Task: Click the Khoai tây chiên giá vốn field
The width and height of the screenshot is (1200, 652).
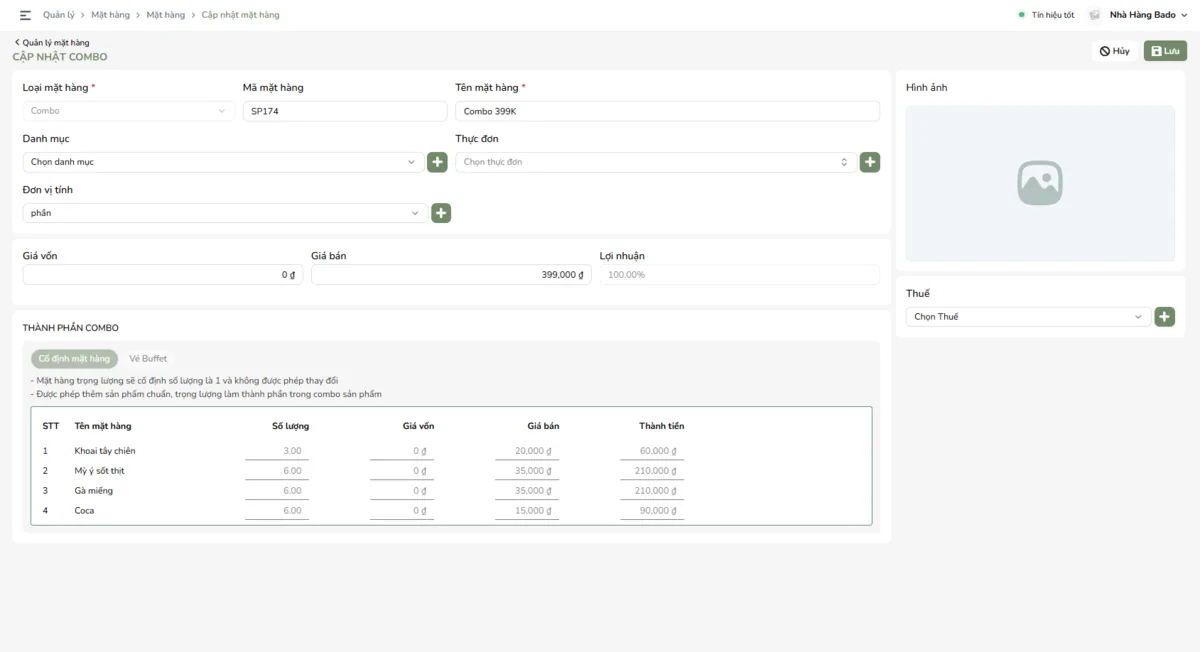Action: 402,451
